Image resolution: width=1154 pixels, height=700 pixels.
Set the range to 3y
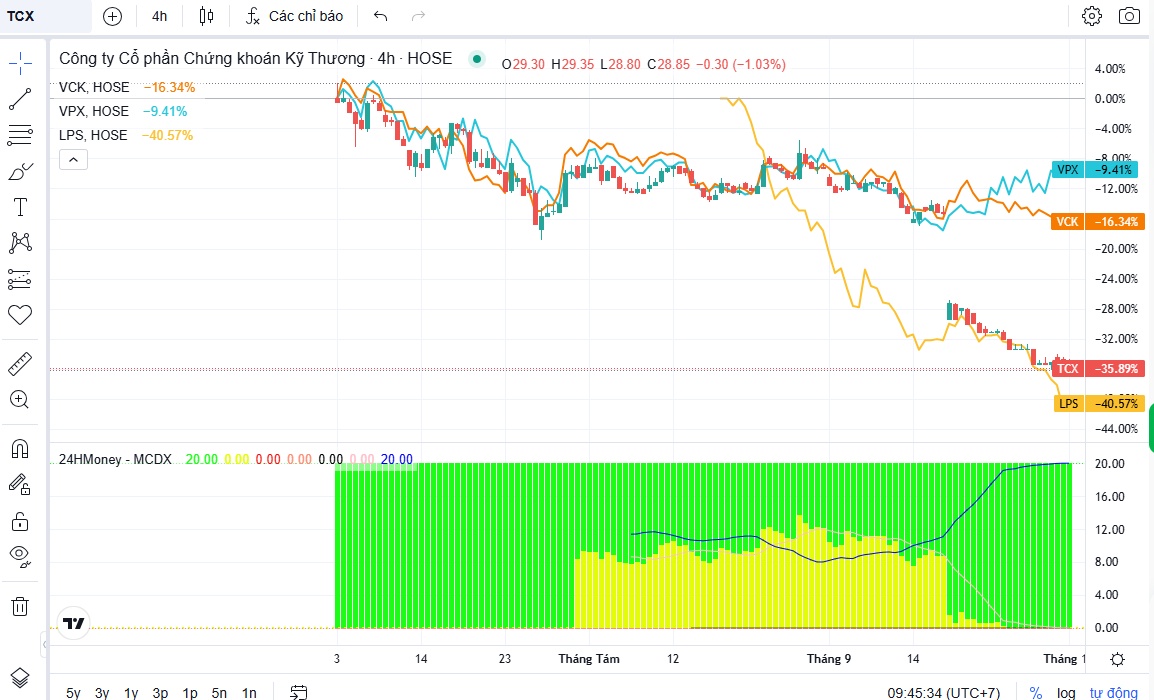[102, 693]
